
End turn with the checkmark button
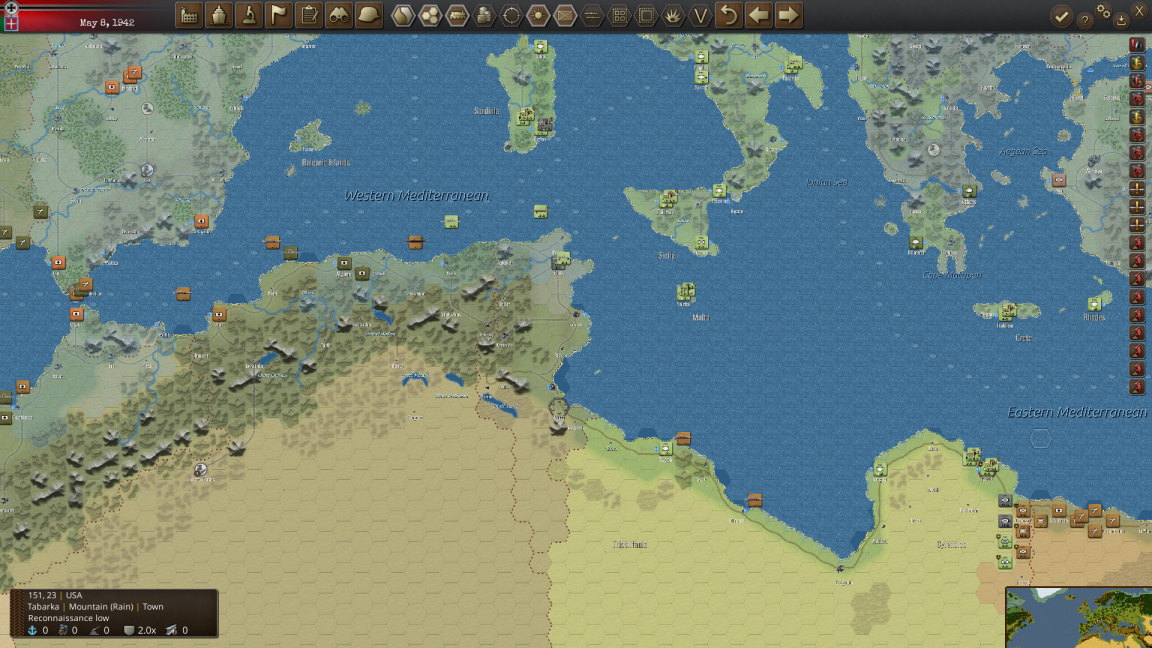point(1061,16)
